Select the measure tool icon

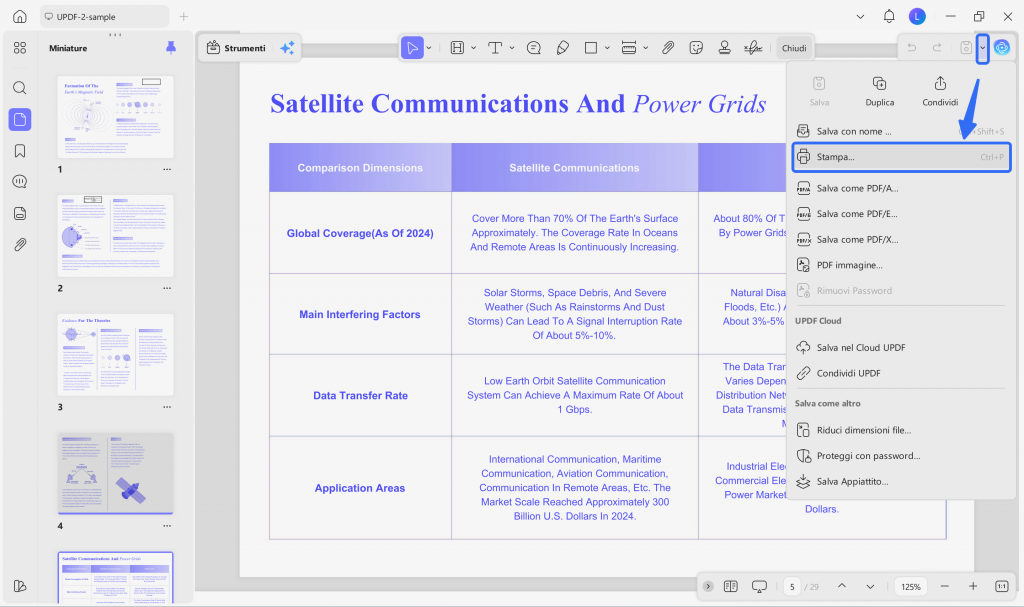coord(629,48)
